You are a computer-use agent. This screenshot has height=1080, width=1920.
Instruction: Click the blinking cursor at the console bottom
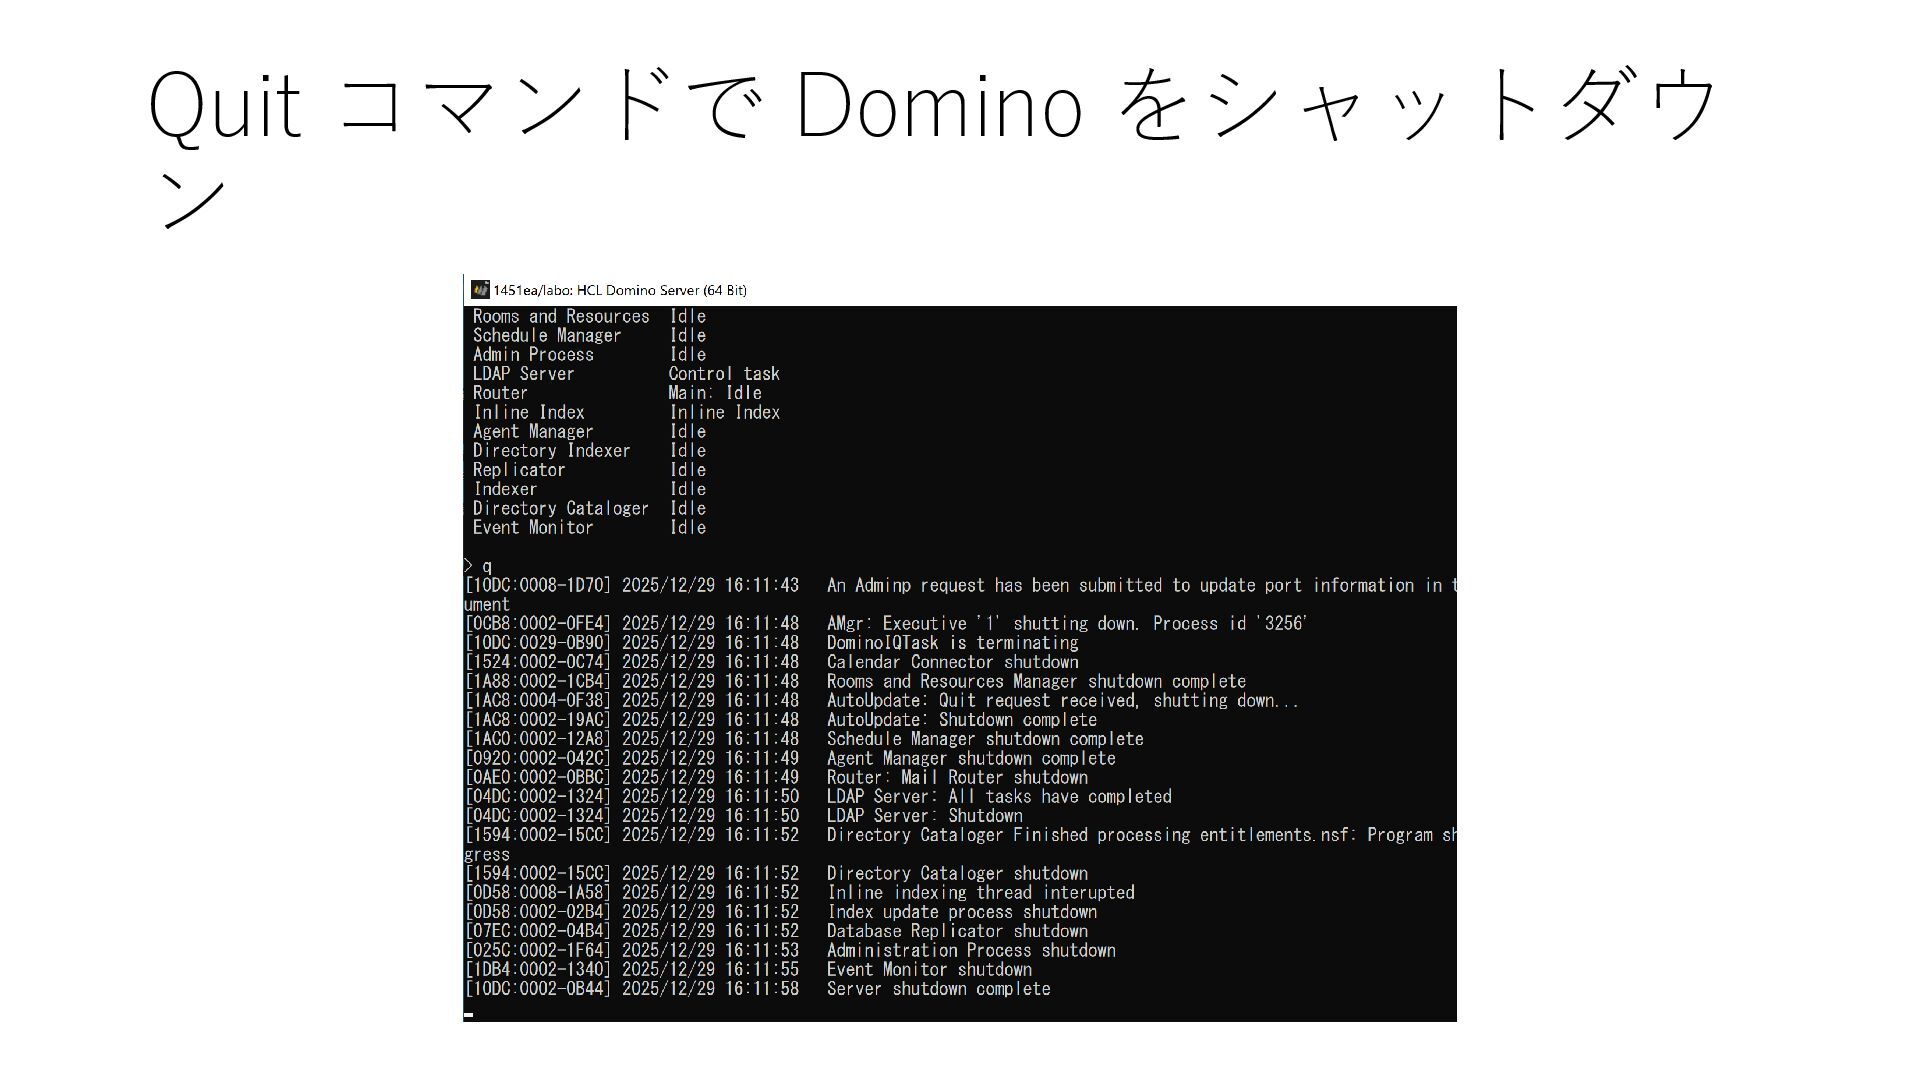(x=469, y=1014)
